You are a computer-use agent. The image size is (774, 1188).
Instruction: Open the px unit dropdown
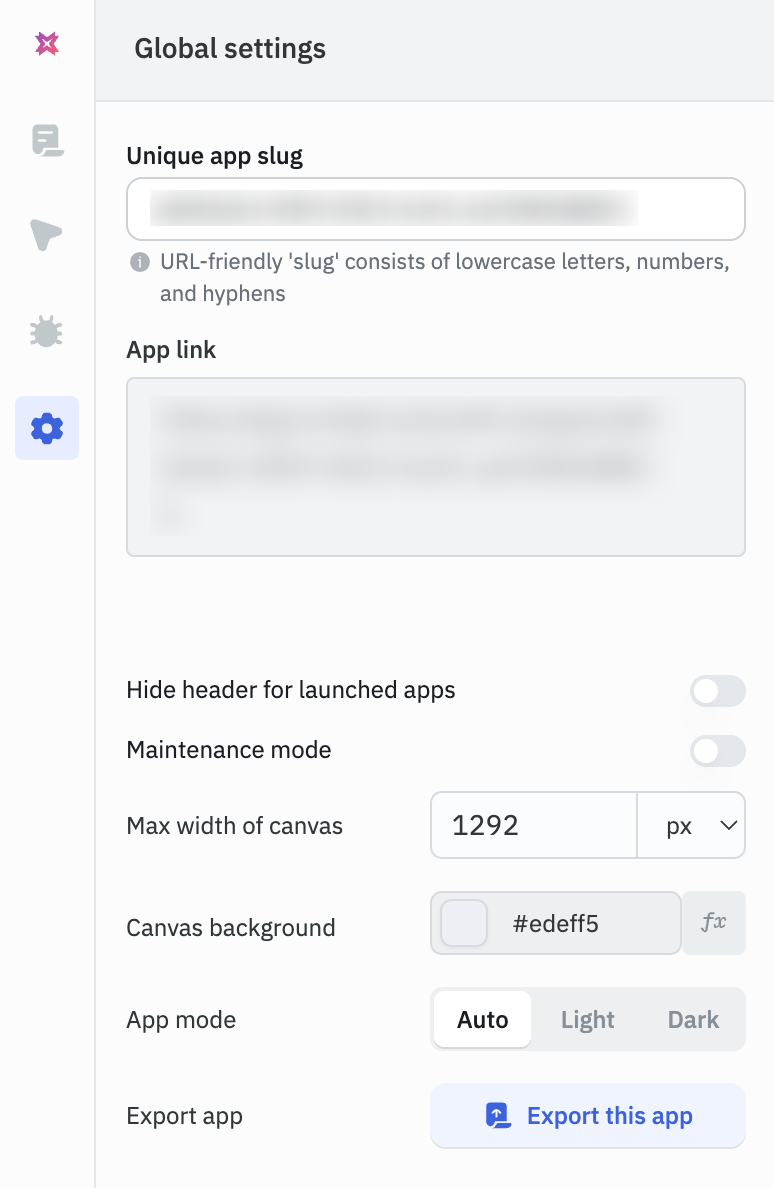pyautogui.click(x=691, y=825)
